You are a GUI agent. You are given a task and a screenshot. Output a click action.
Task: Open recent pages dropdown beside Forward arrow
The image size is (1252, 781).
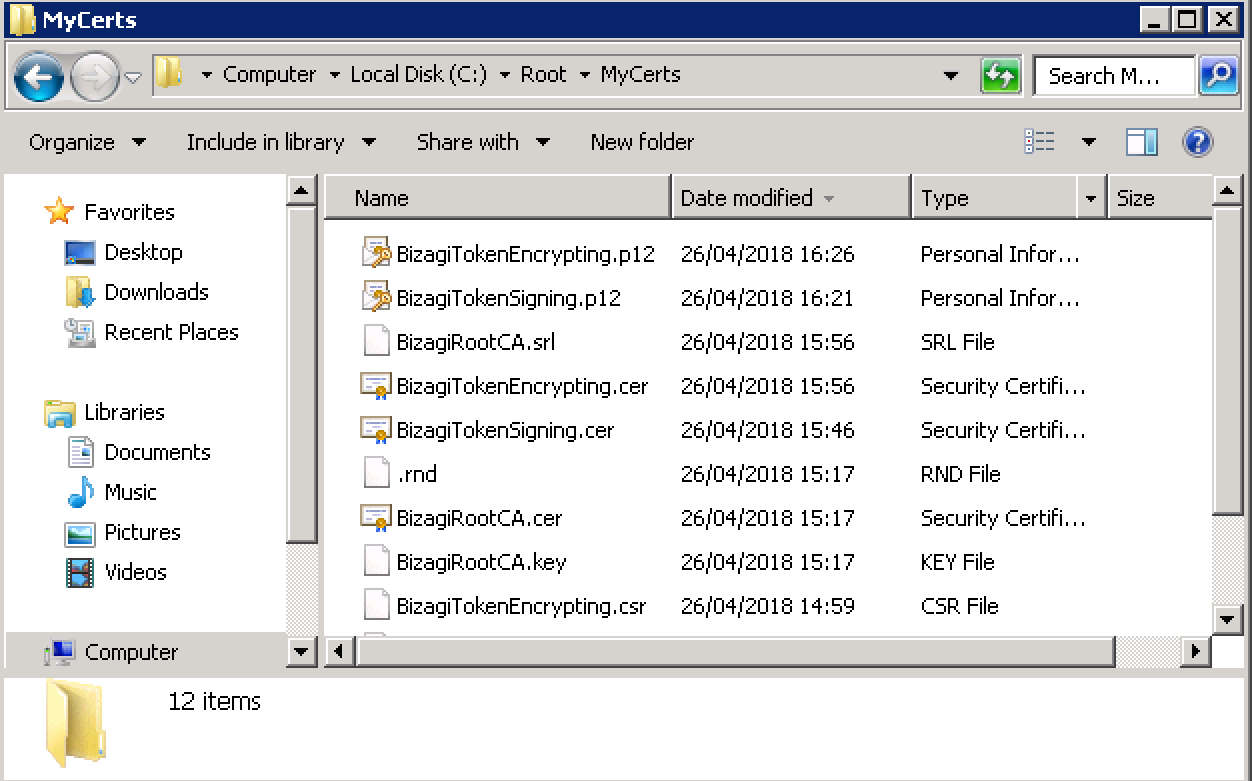[133, 77]
